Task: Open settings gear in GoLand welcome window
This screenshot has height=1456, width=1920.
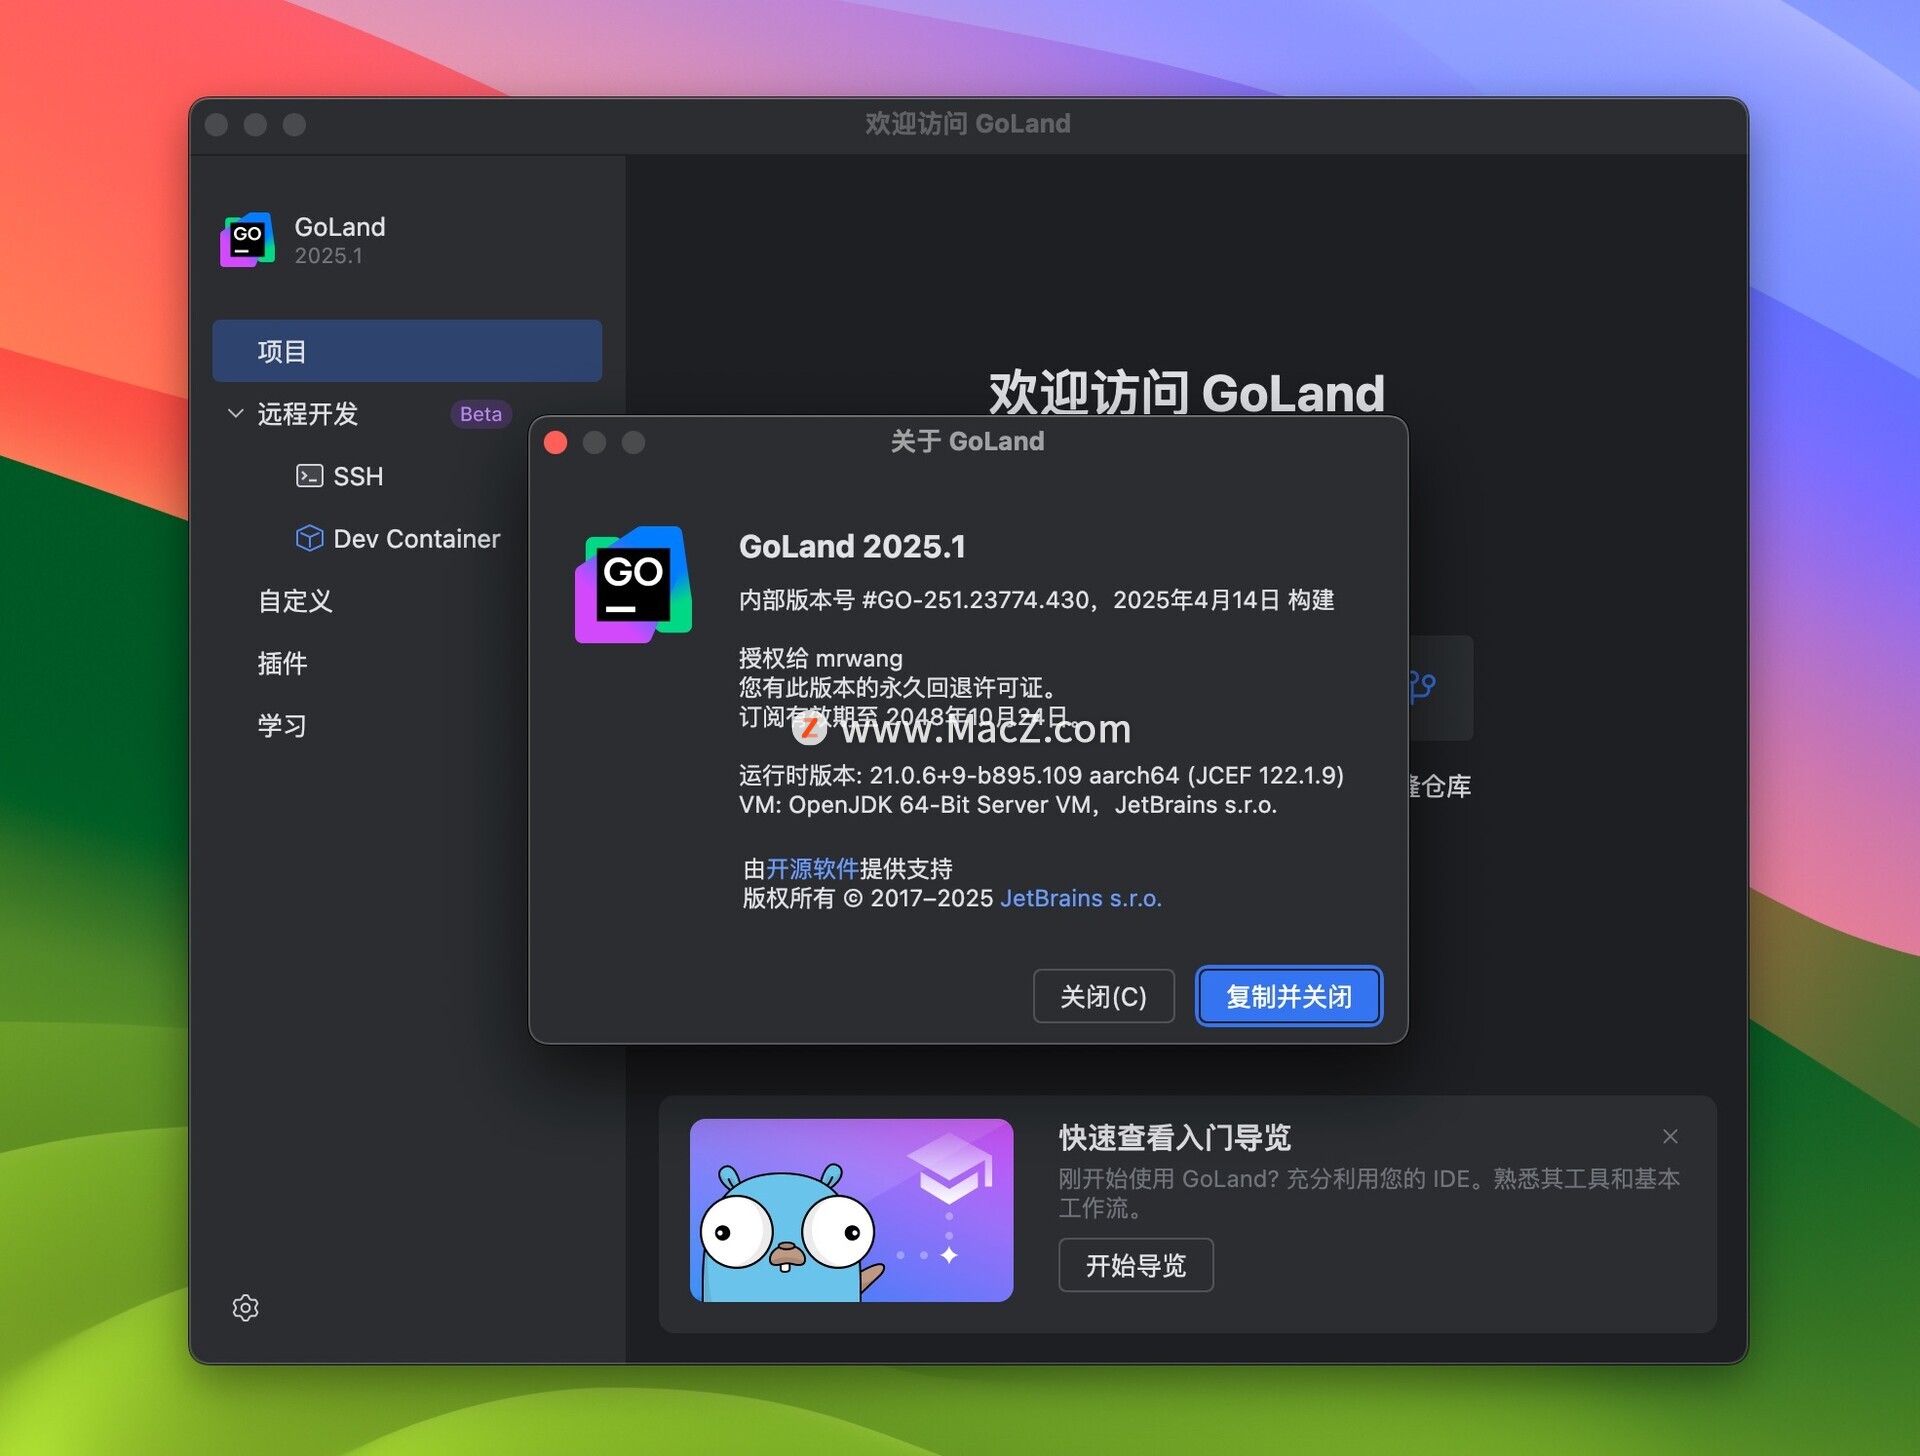Action: pyautogui.click(x=245, y=1307)
